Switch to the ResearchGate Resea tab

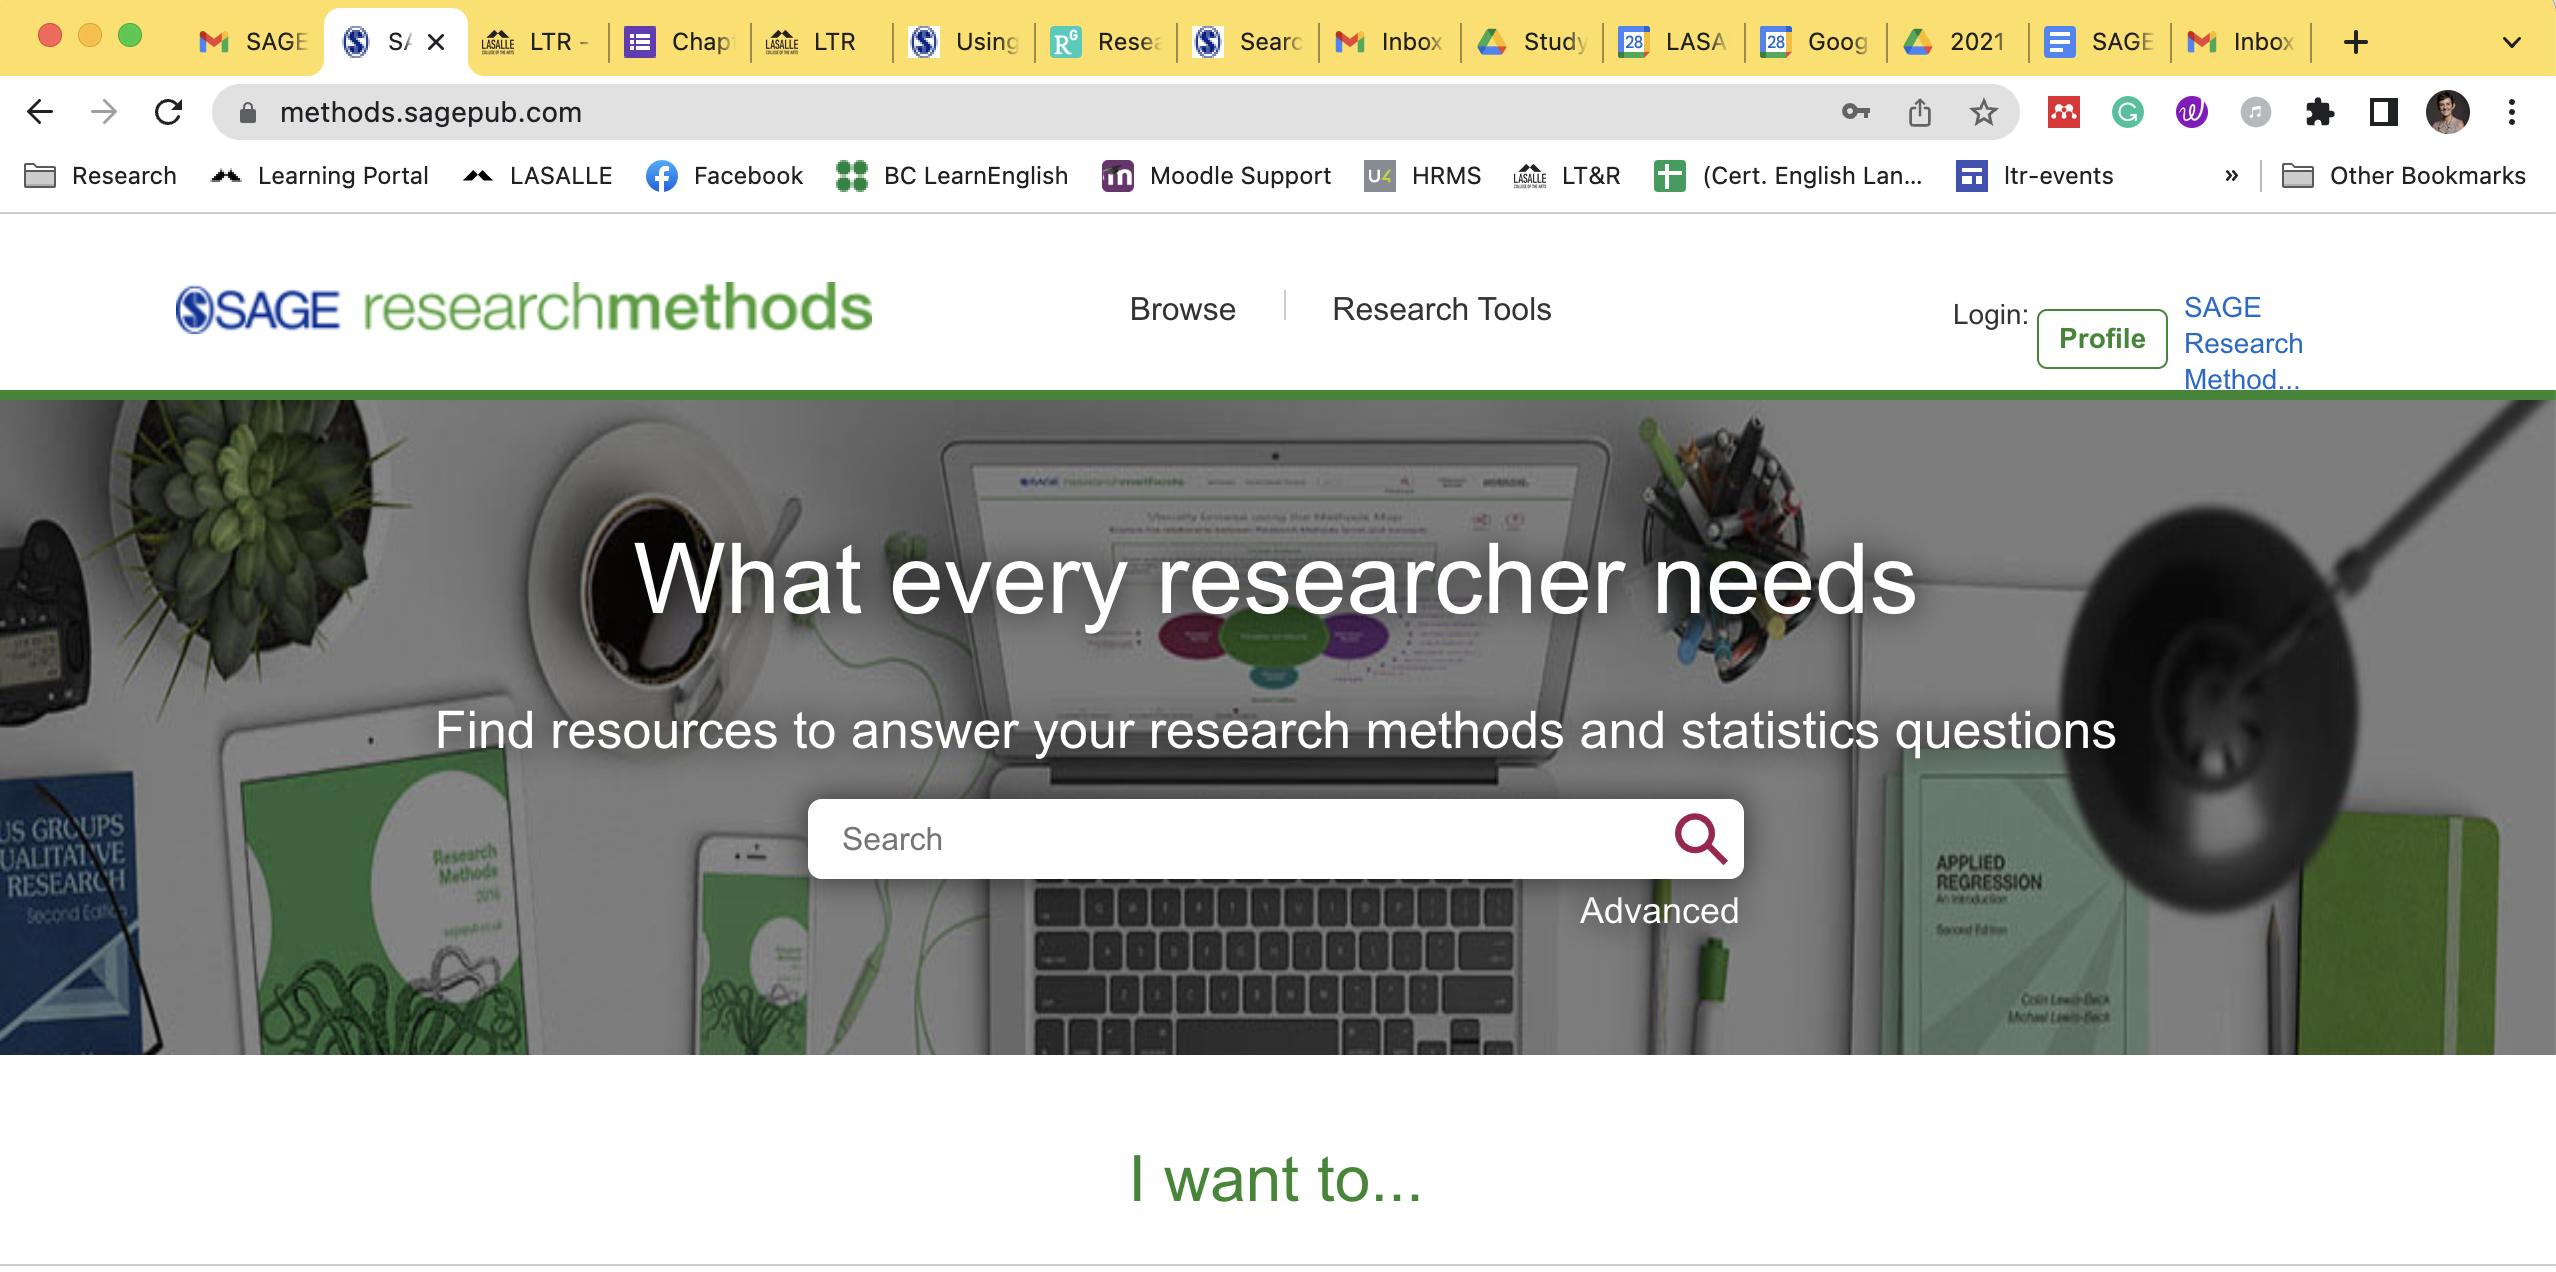coord(1106,42)
